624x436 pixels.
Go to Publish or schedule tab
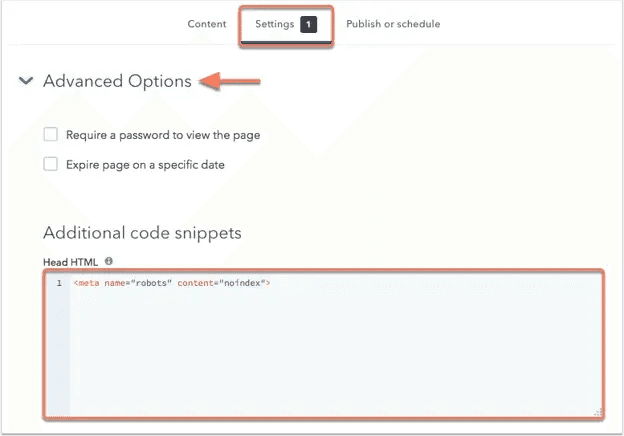click(393, 24)
